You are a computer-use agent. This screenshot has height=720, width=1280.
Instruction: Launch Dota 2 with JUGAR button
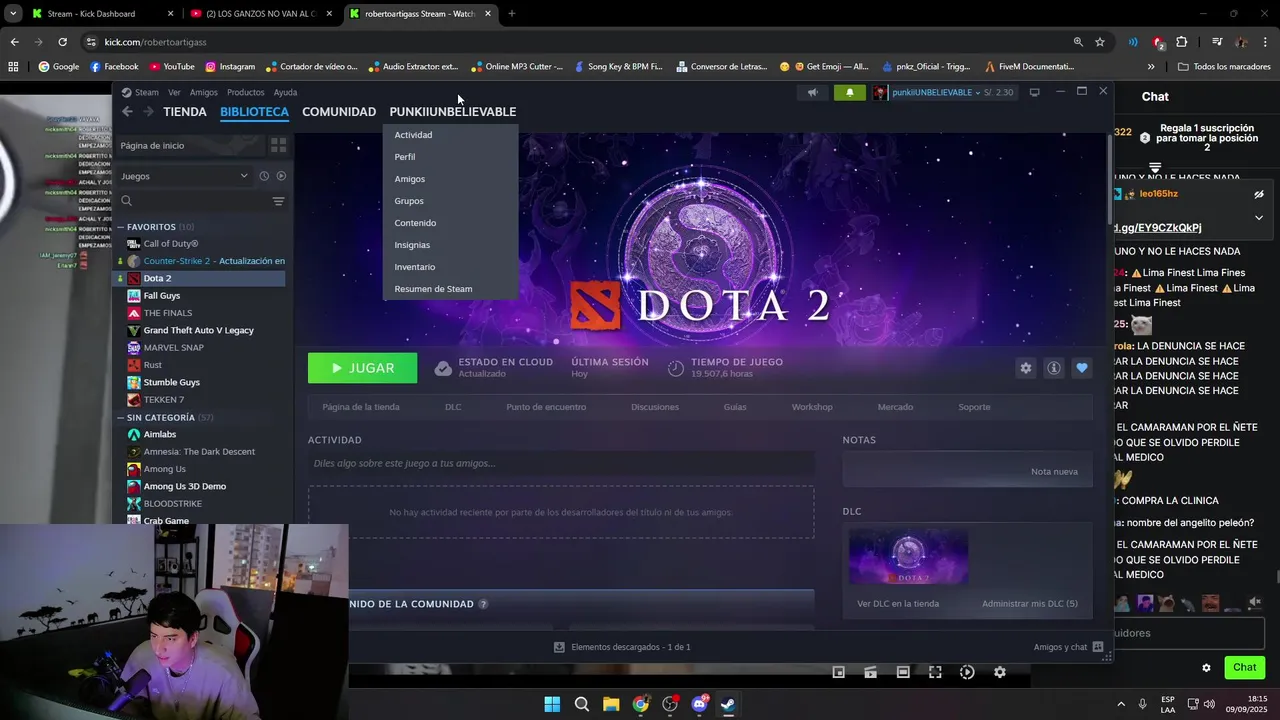click(362, 368)
